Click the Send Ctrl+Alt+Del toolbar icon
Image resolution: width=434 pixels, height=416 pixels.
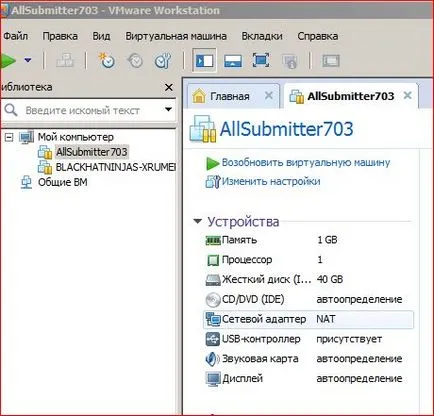coord(65,61)
